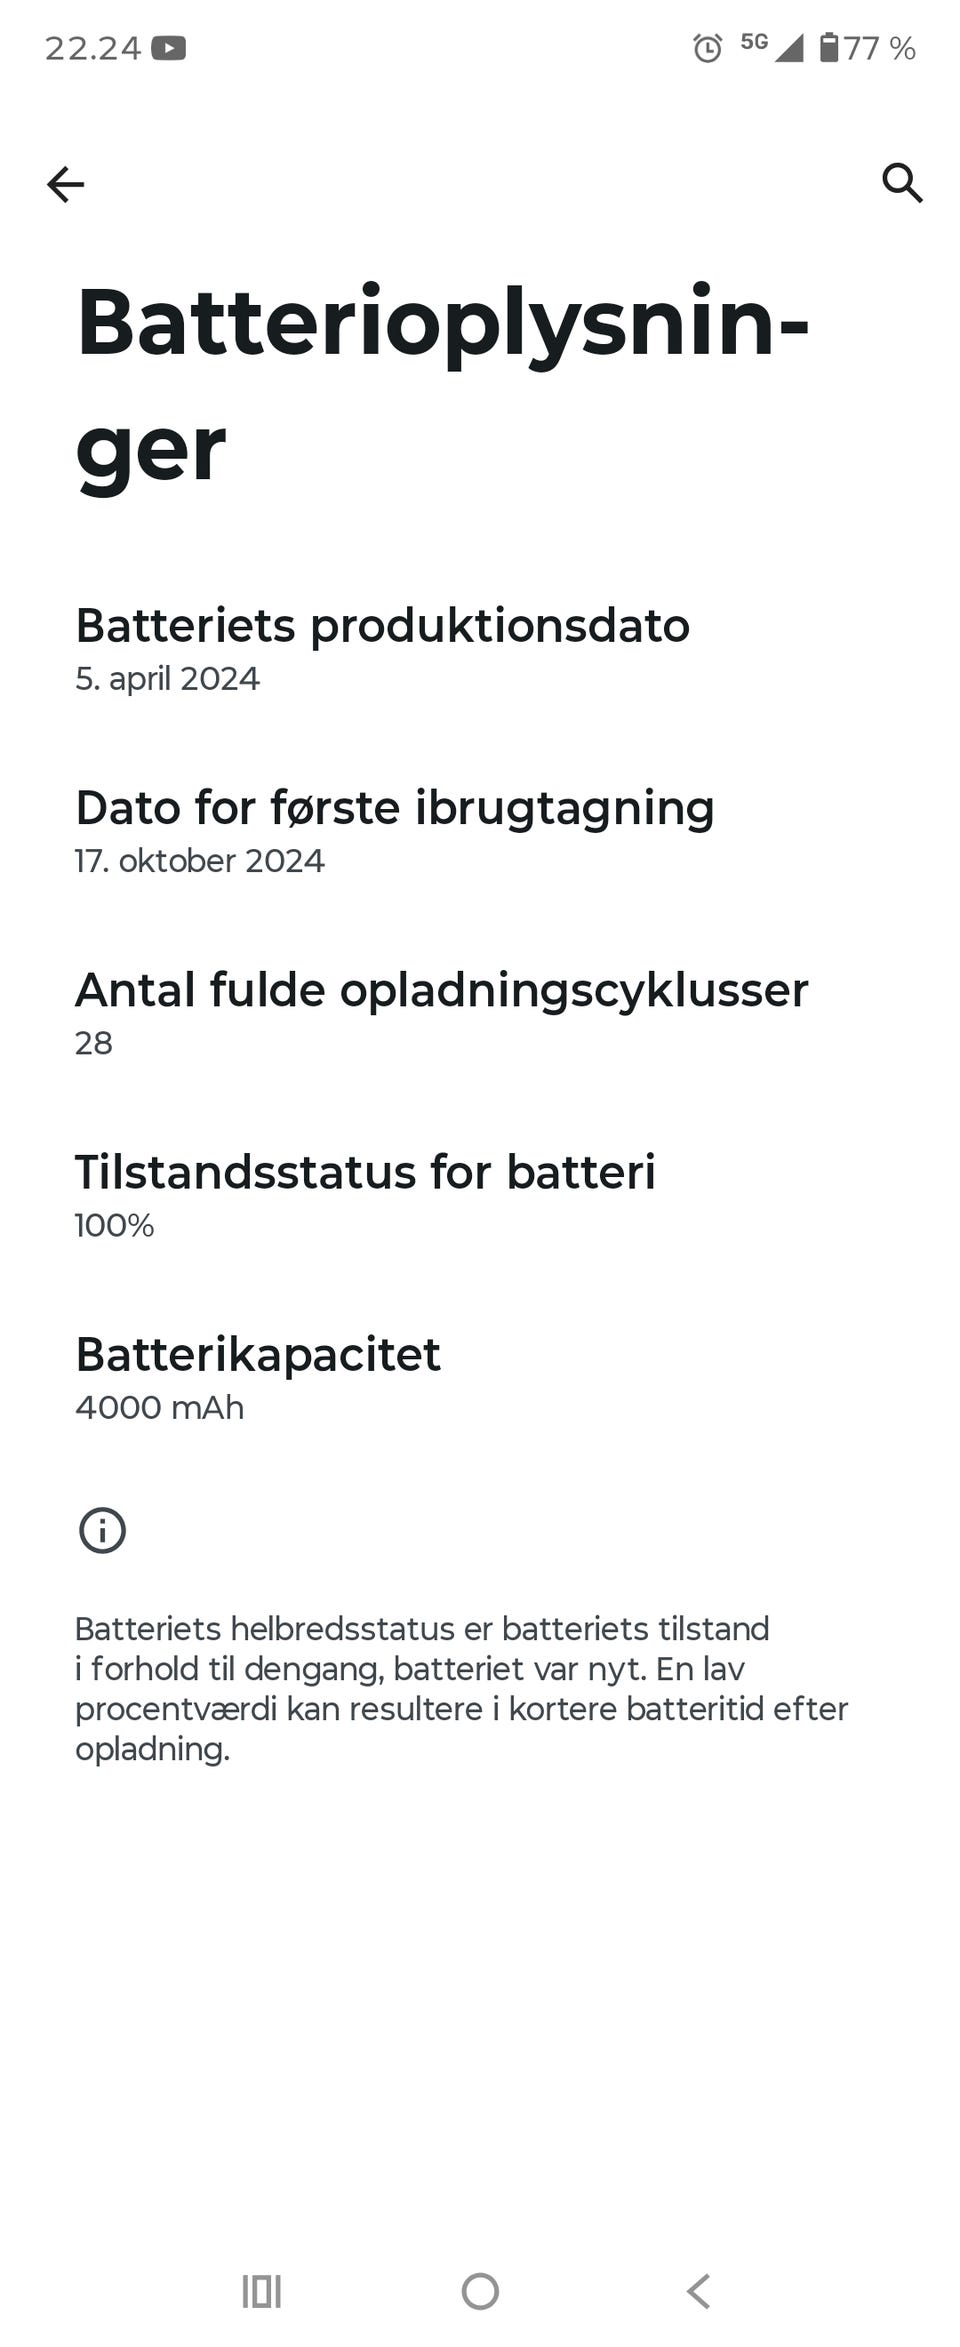Open Antal fulde opladningscyklusser item

click(x=480, y=1014)
